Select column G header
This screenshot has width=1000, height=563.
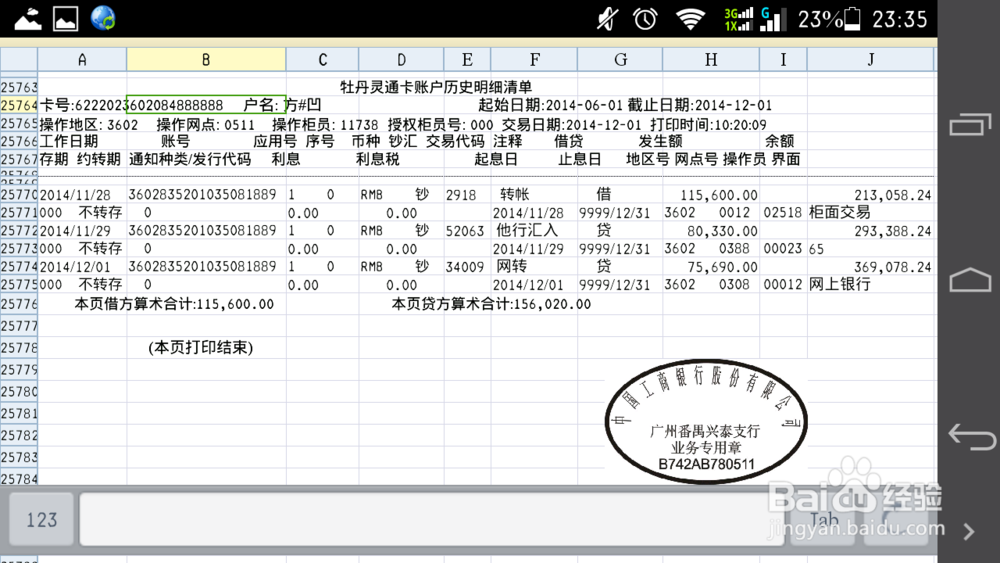click(620, 59)
